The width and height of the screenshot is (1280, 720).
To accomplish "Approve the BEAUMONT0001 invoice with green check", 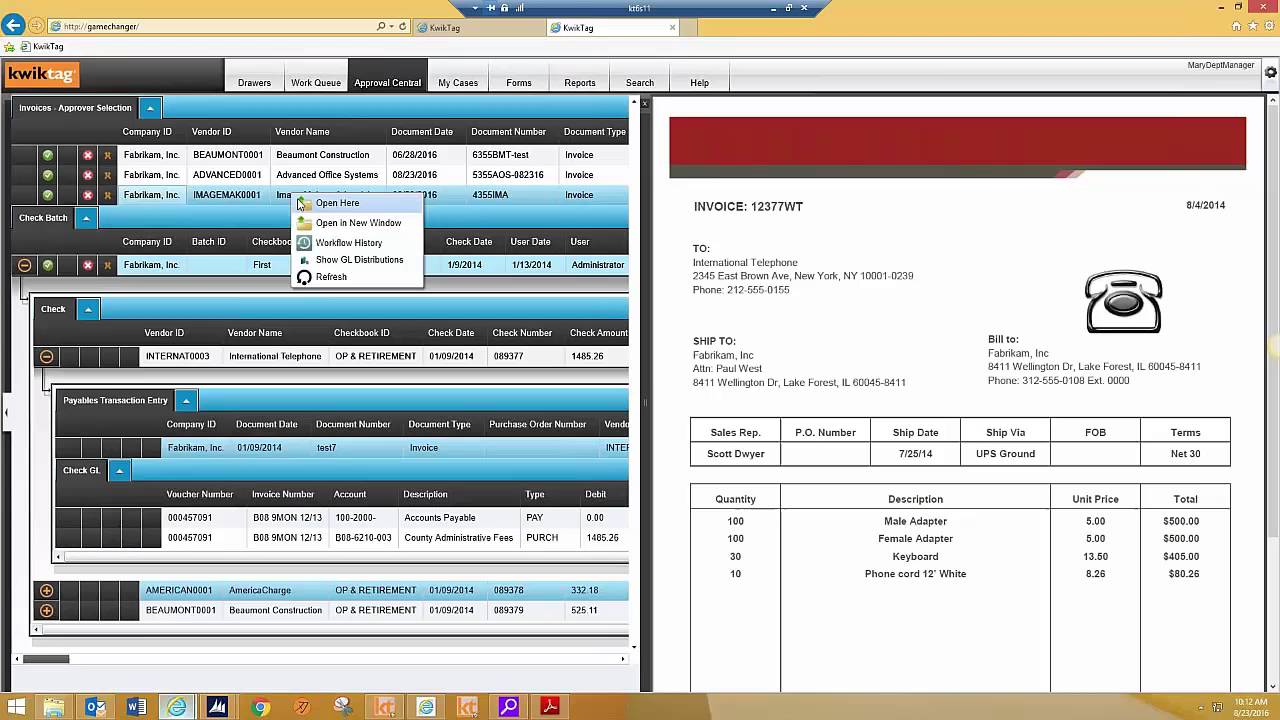I will pos(47,155).
